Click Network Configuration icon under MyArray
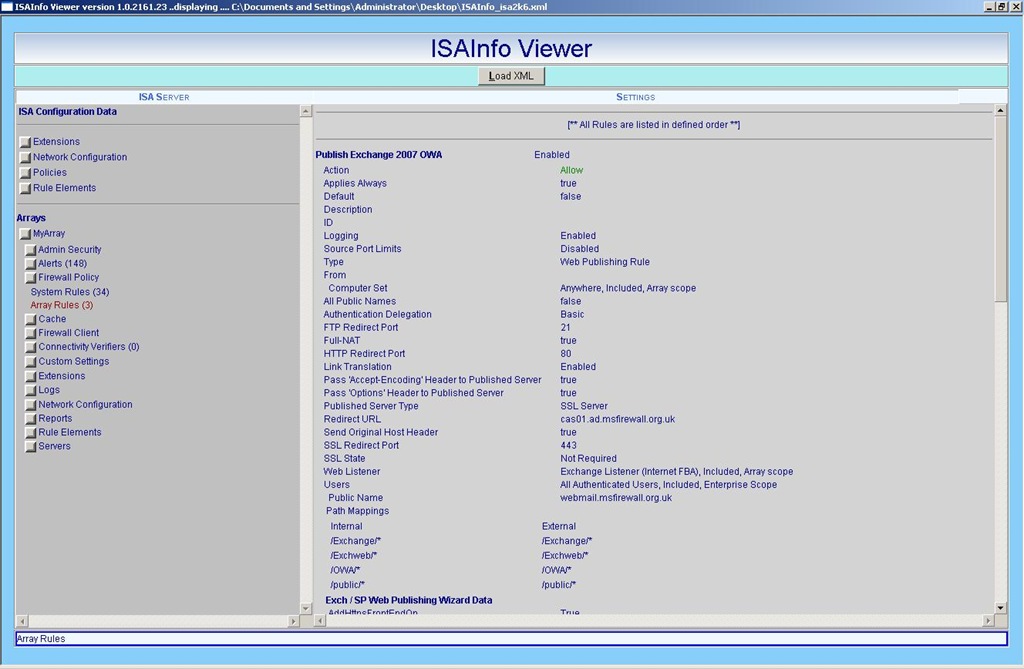Viewport: 1024px width, 669px height. point(31,405)
